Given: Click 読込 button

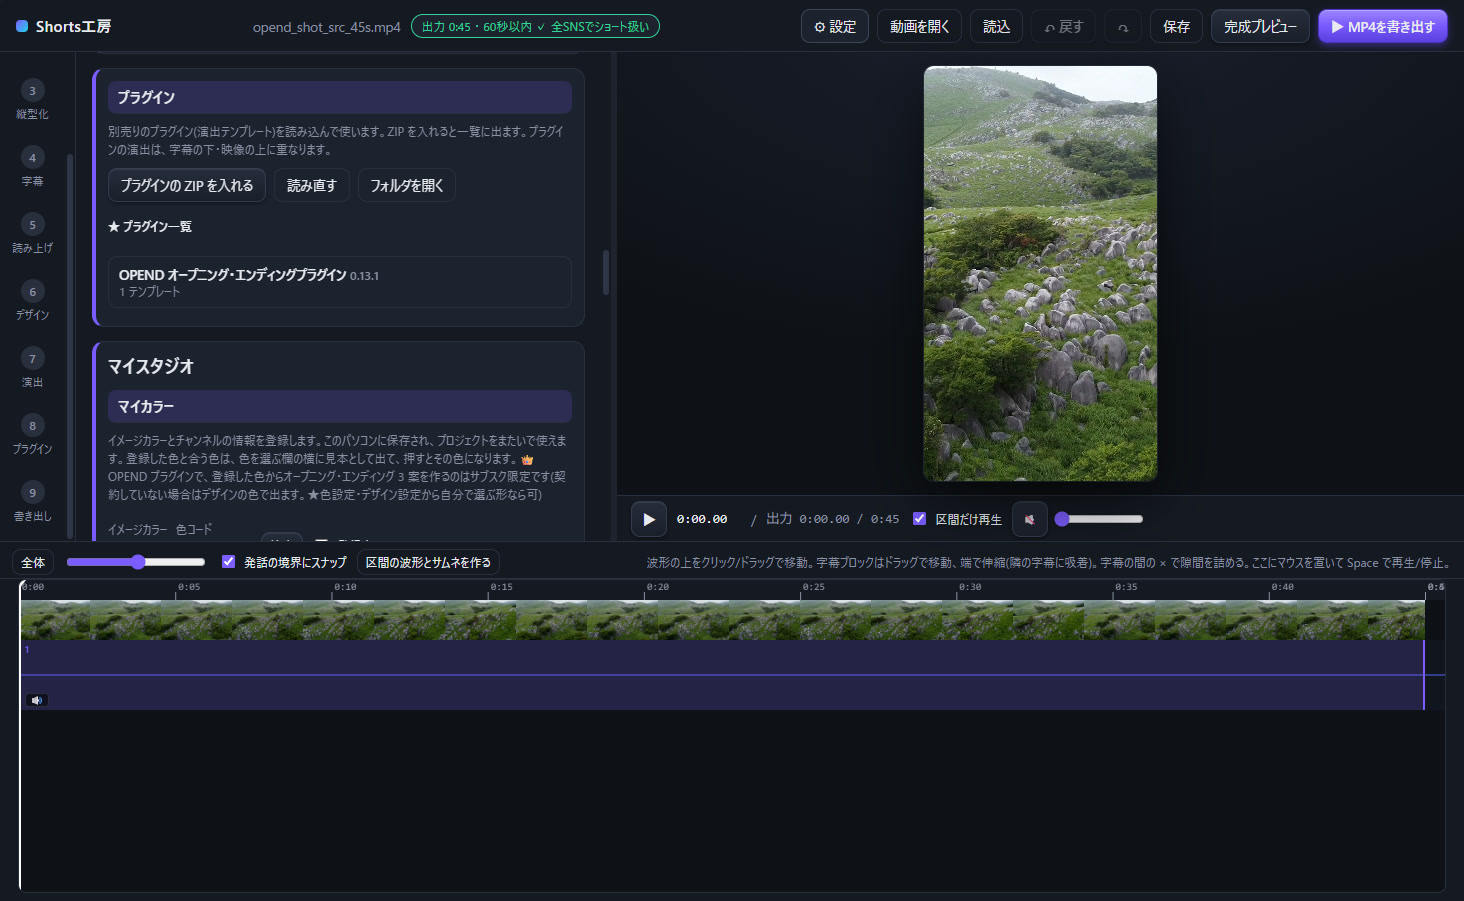Looking at the screenshot, I should pos(996,27).
